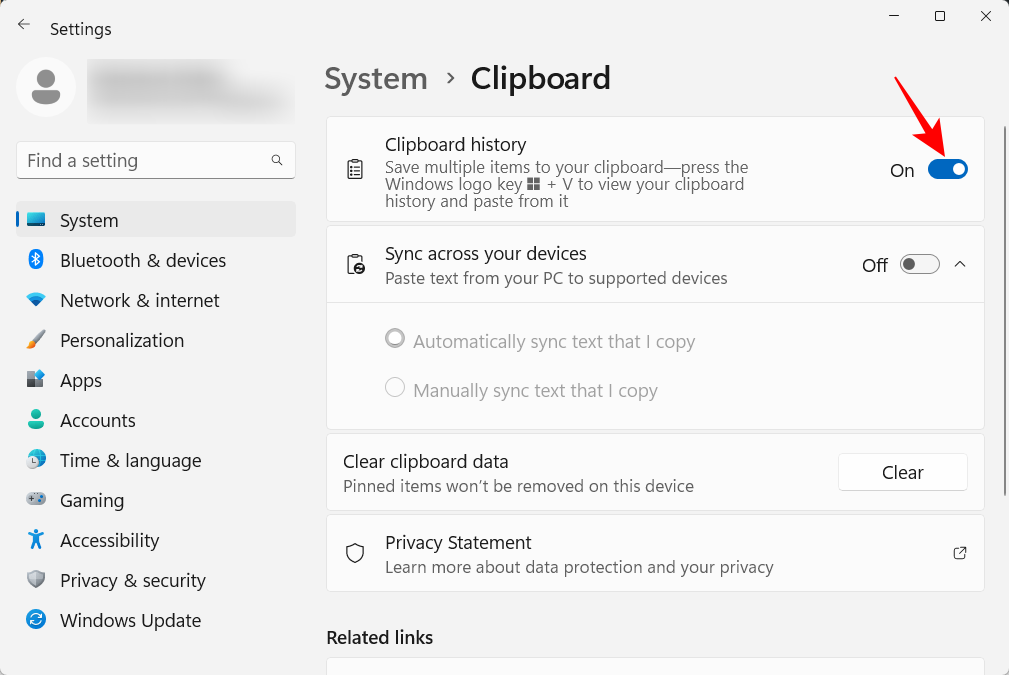Disable the Clipboard history toggle
The image size is (1009, 675).
948,169
